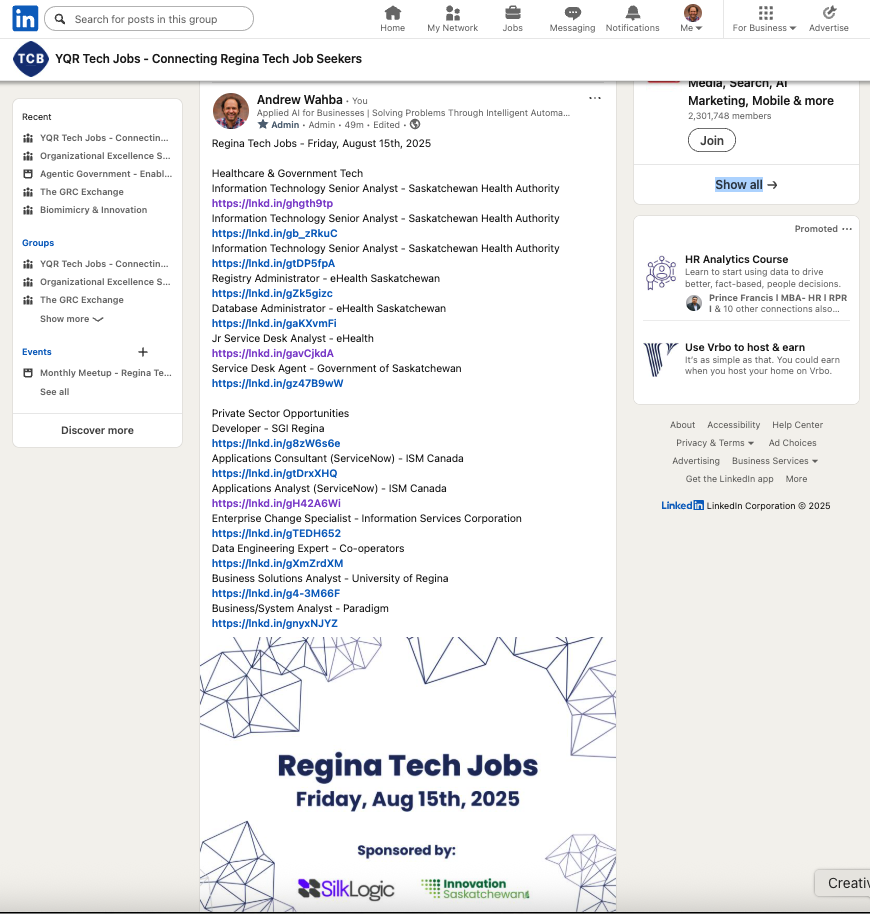Open Privacy & Terms footer dropdown

coord(715,443)
